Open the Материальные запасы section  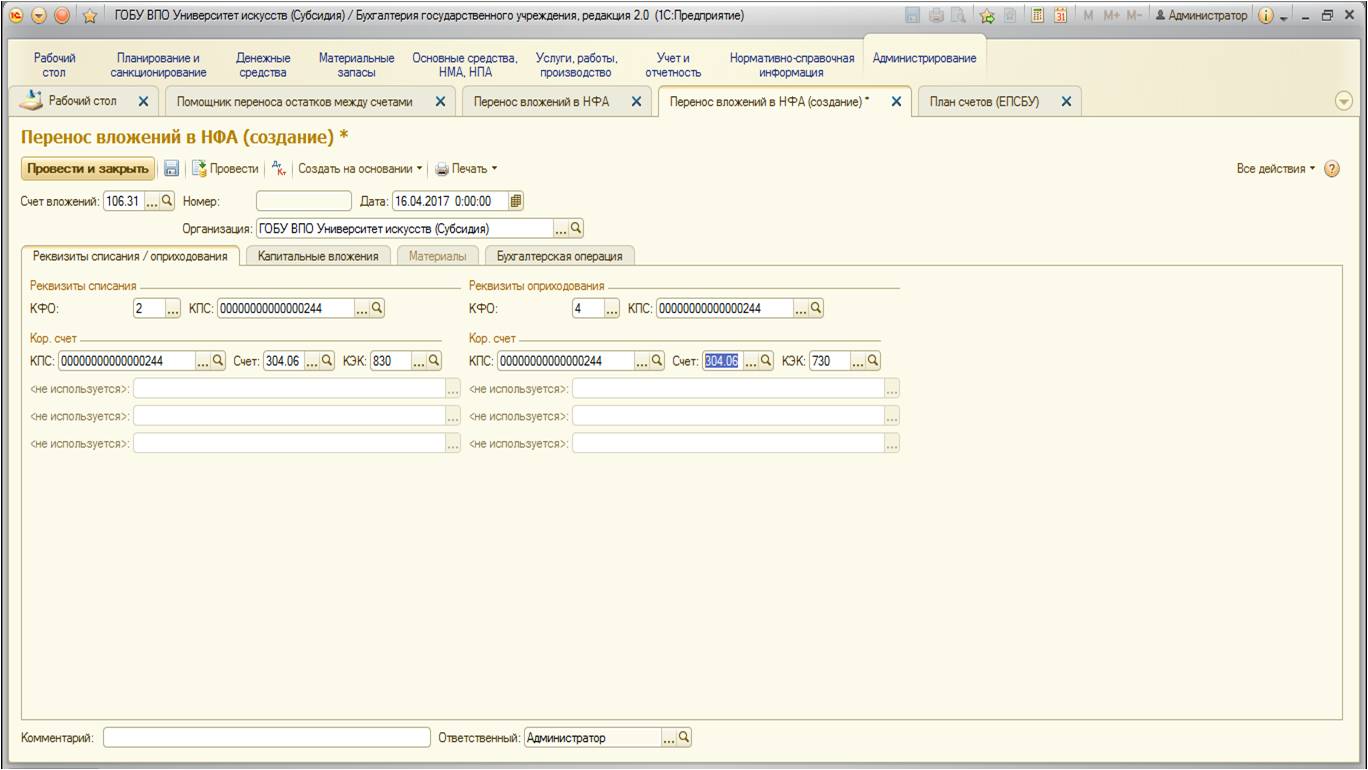356,65
